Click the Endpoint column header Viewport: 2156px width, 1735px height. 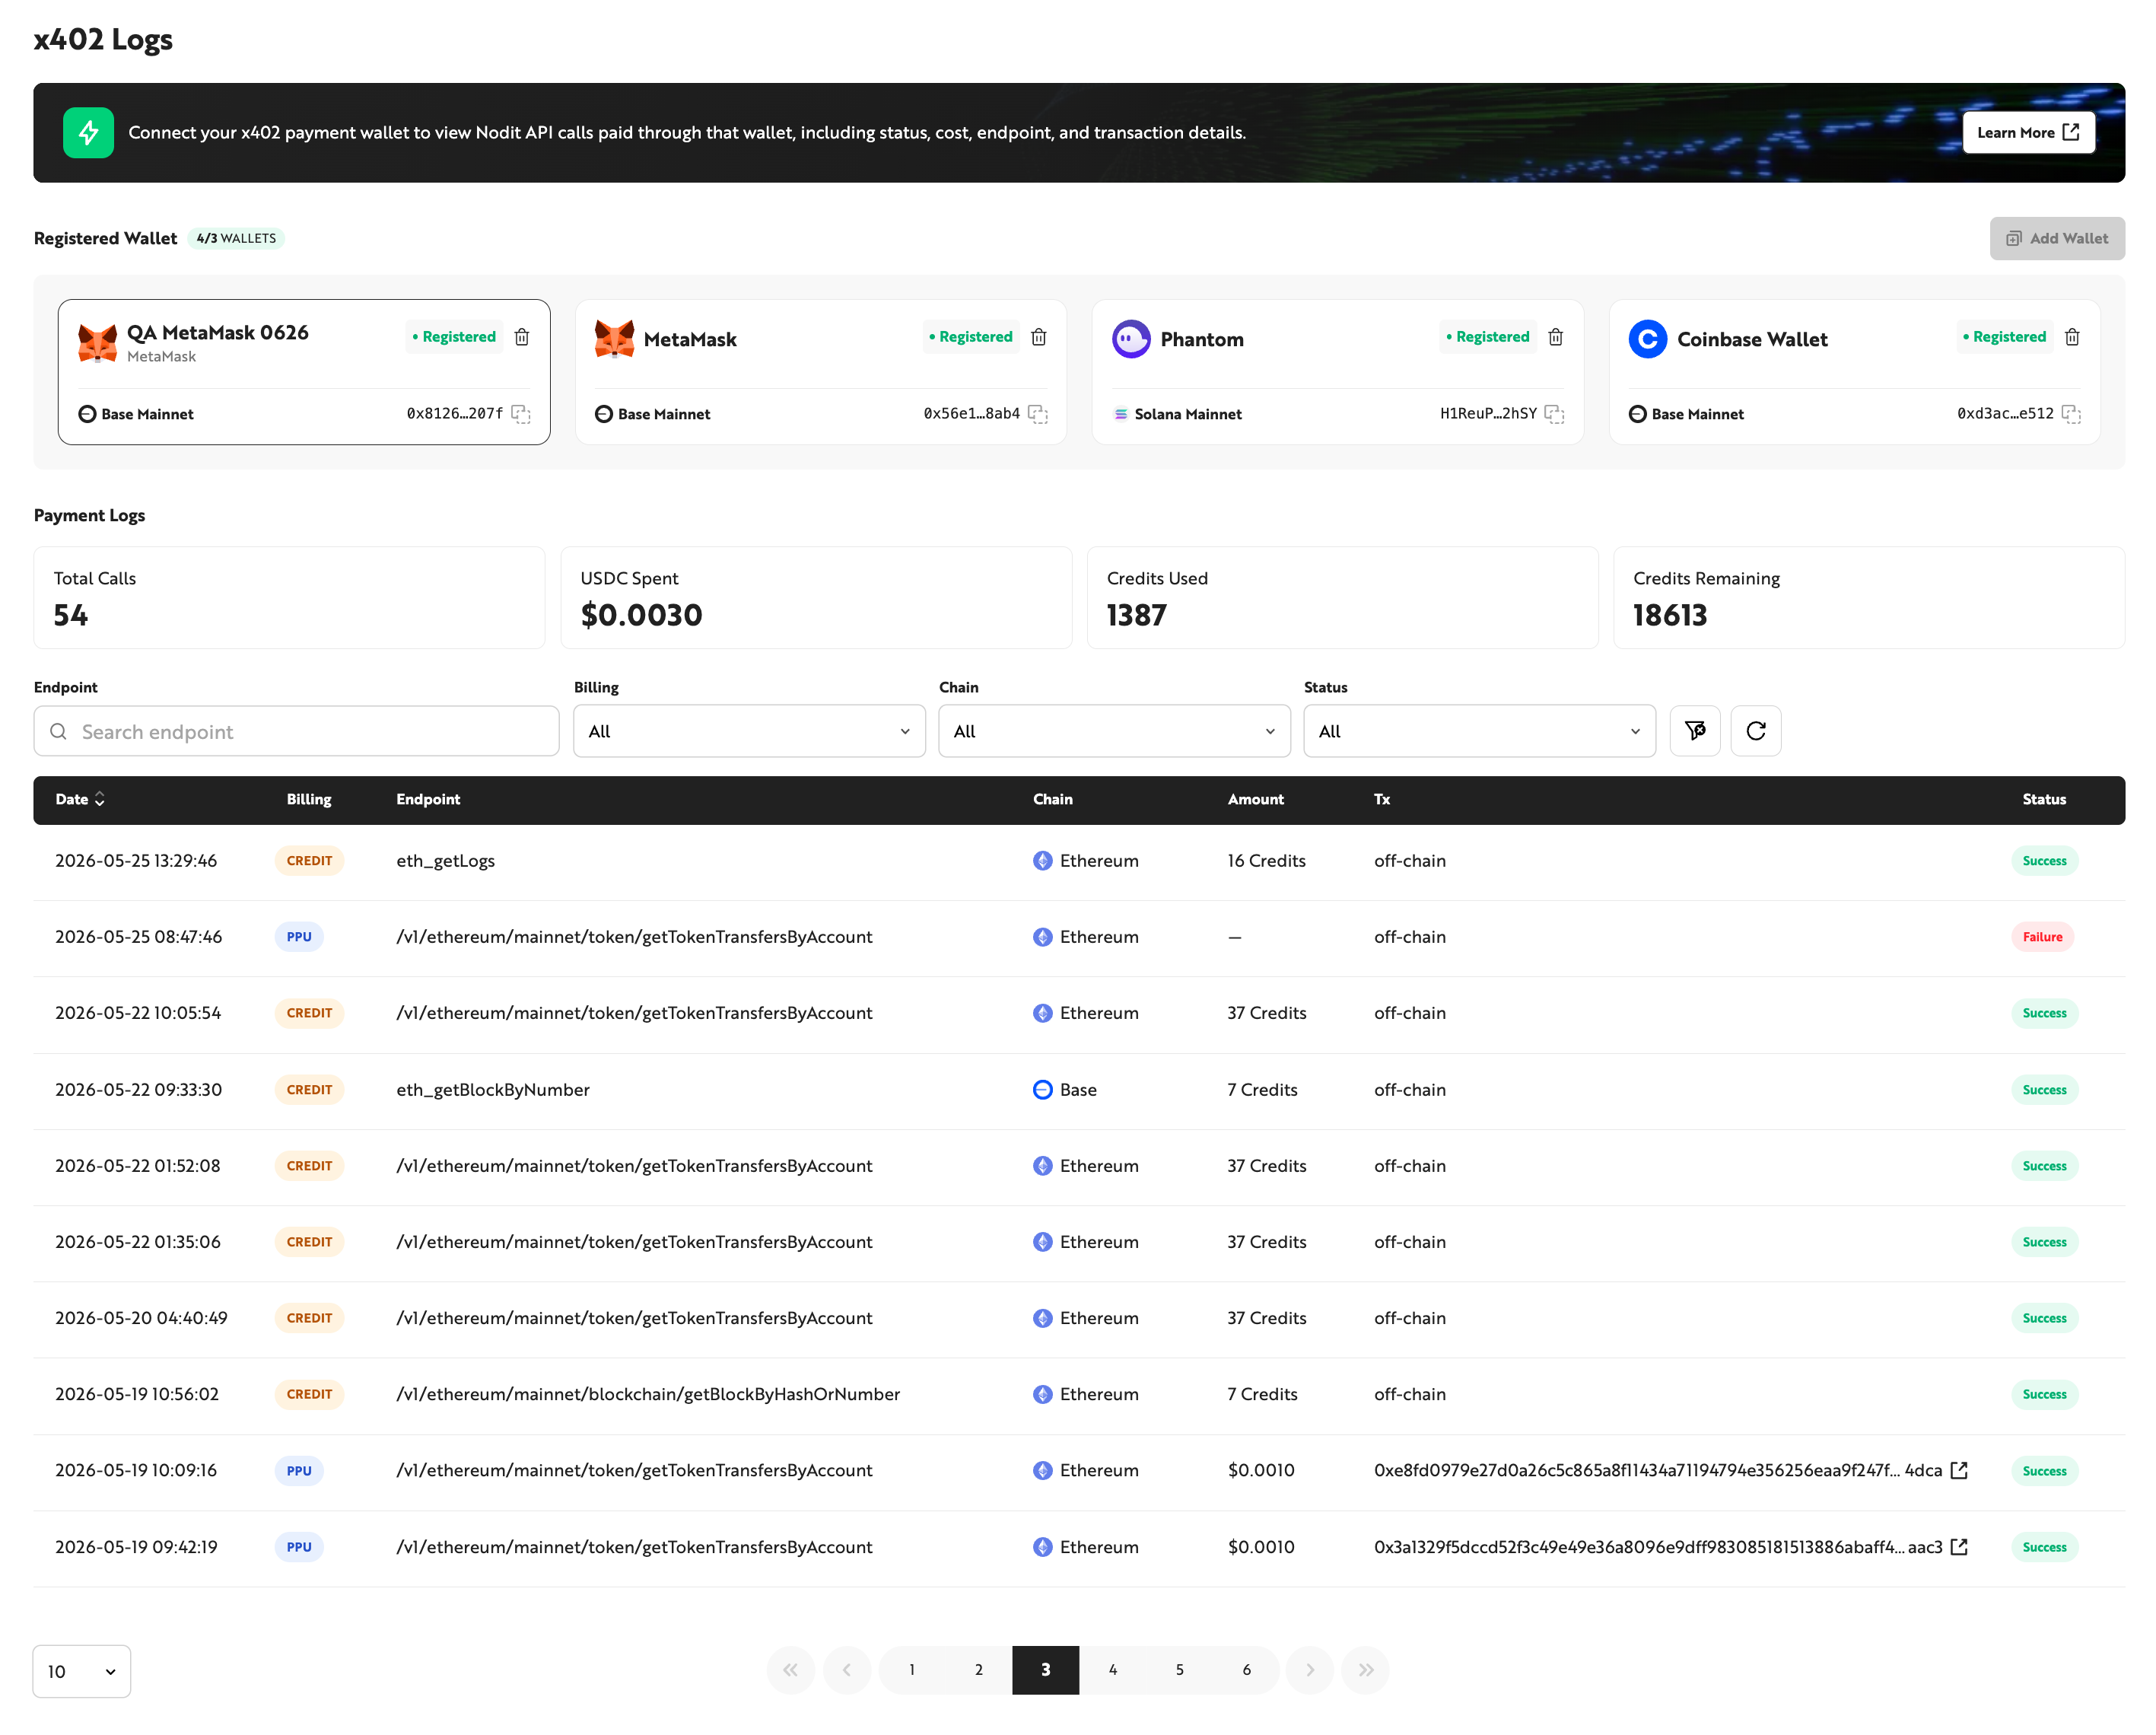pyautogui.click(x=428, y=799)
